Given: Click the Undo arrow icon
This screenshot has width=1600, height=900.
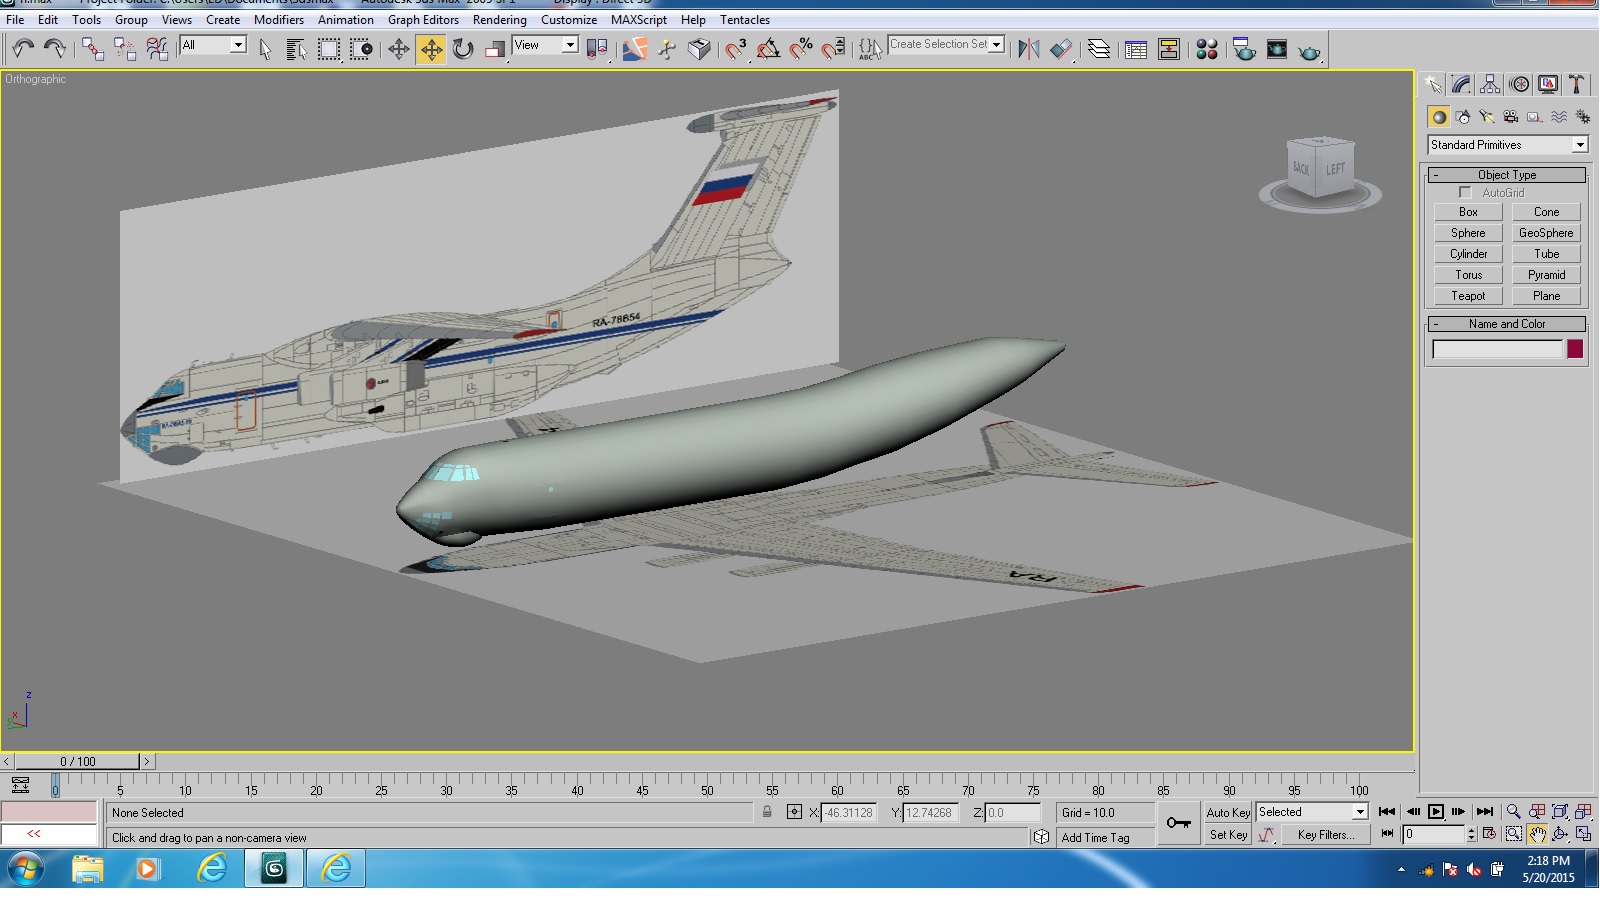Looking at the screenshot, I should pos(23,48).
